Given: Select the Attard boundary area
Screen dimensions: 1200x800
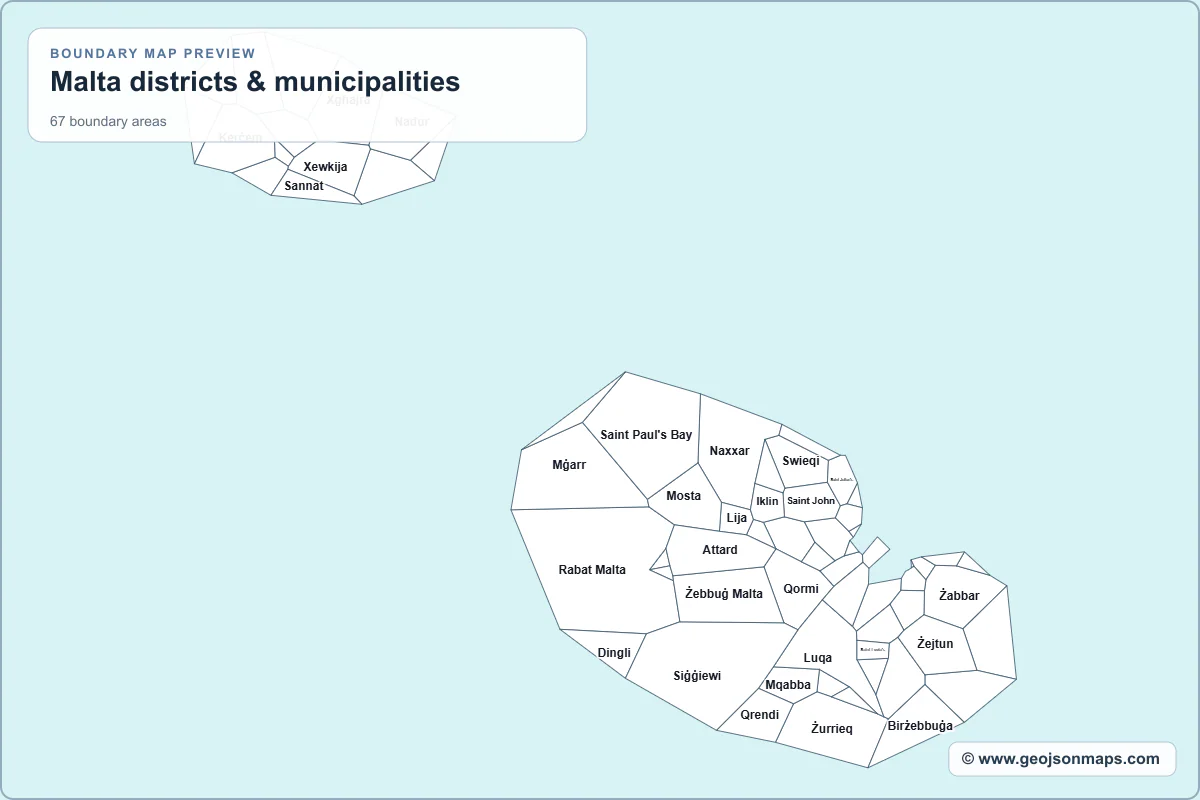Looking at the screenshot, I should (720, 550).
